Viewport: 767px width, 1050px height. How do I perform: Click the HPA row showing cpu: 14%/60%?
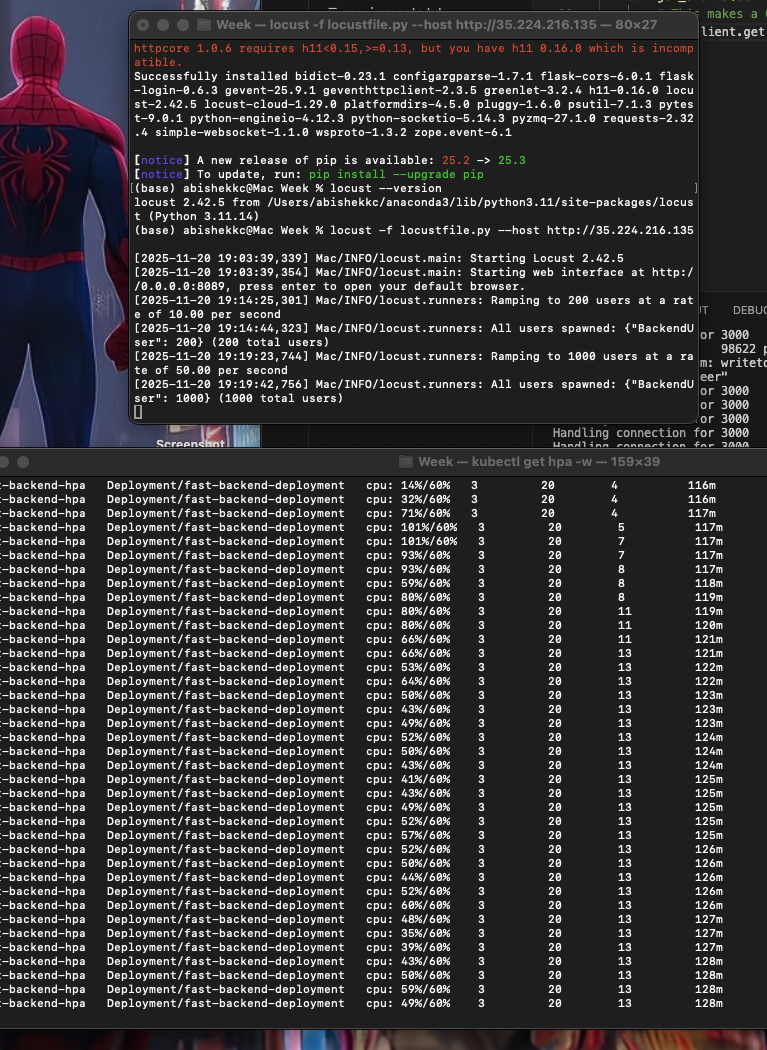click(358, 485)
